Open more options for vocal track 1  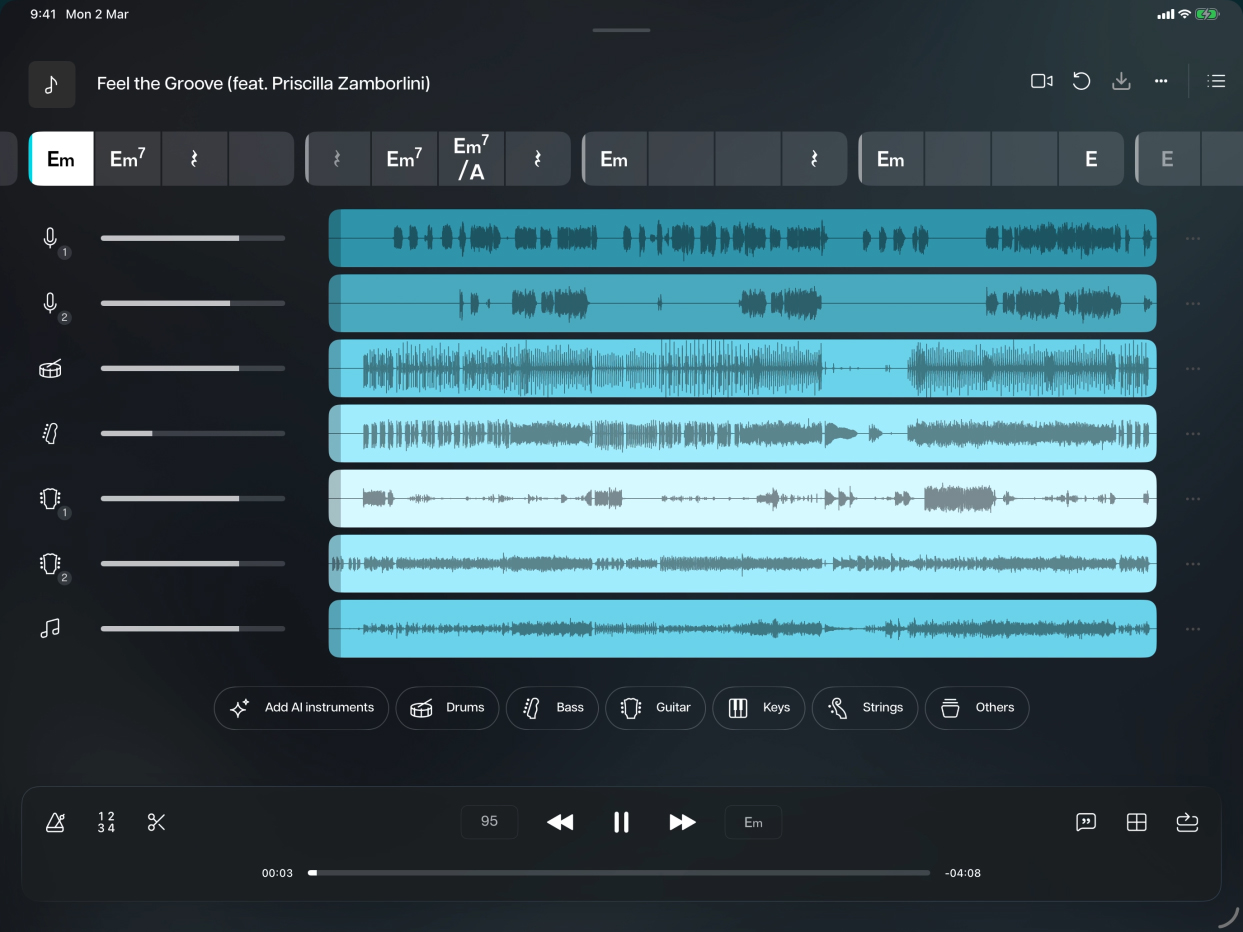(x=1193, y=238)
